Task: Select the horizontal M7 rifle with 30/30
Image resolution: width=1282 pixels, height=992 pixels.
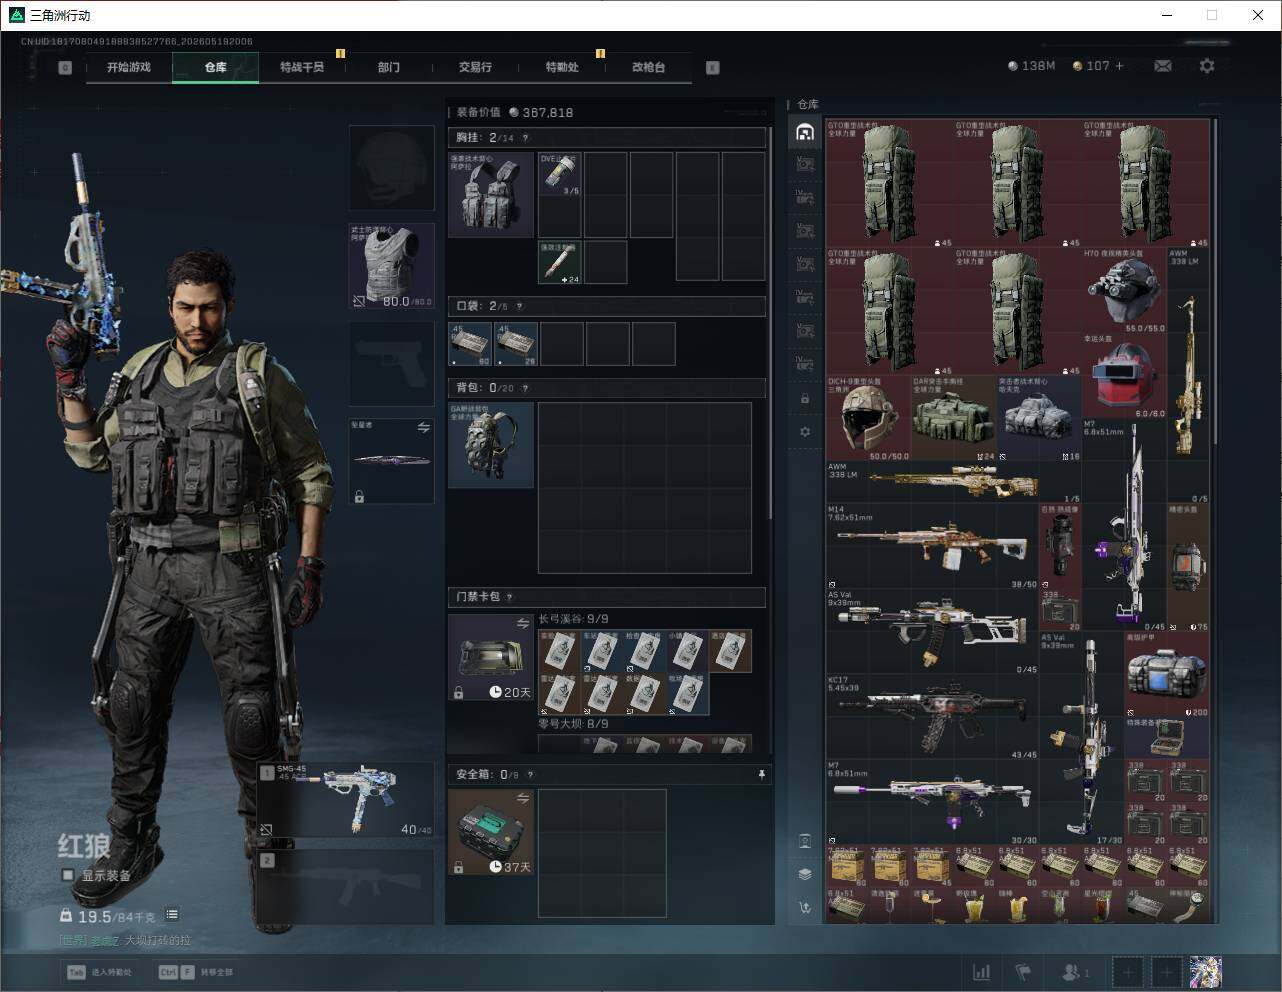Action: pos(932,801)
